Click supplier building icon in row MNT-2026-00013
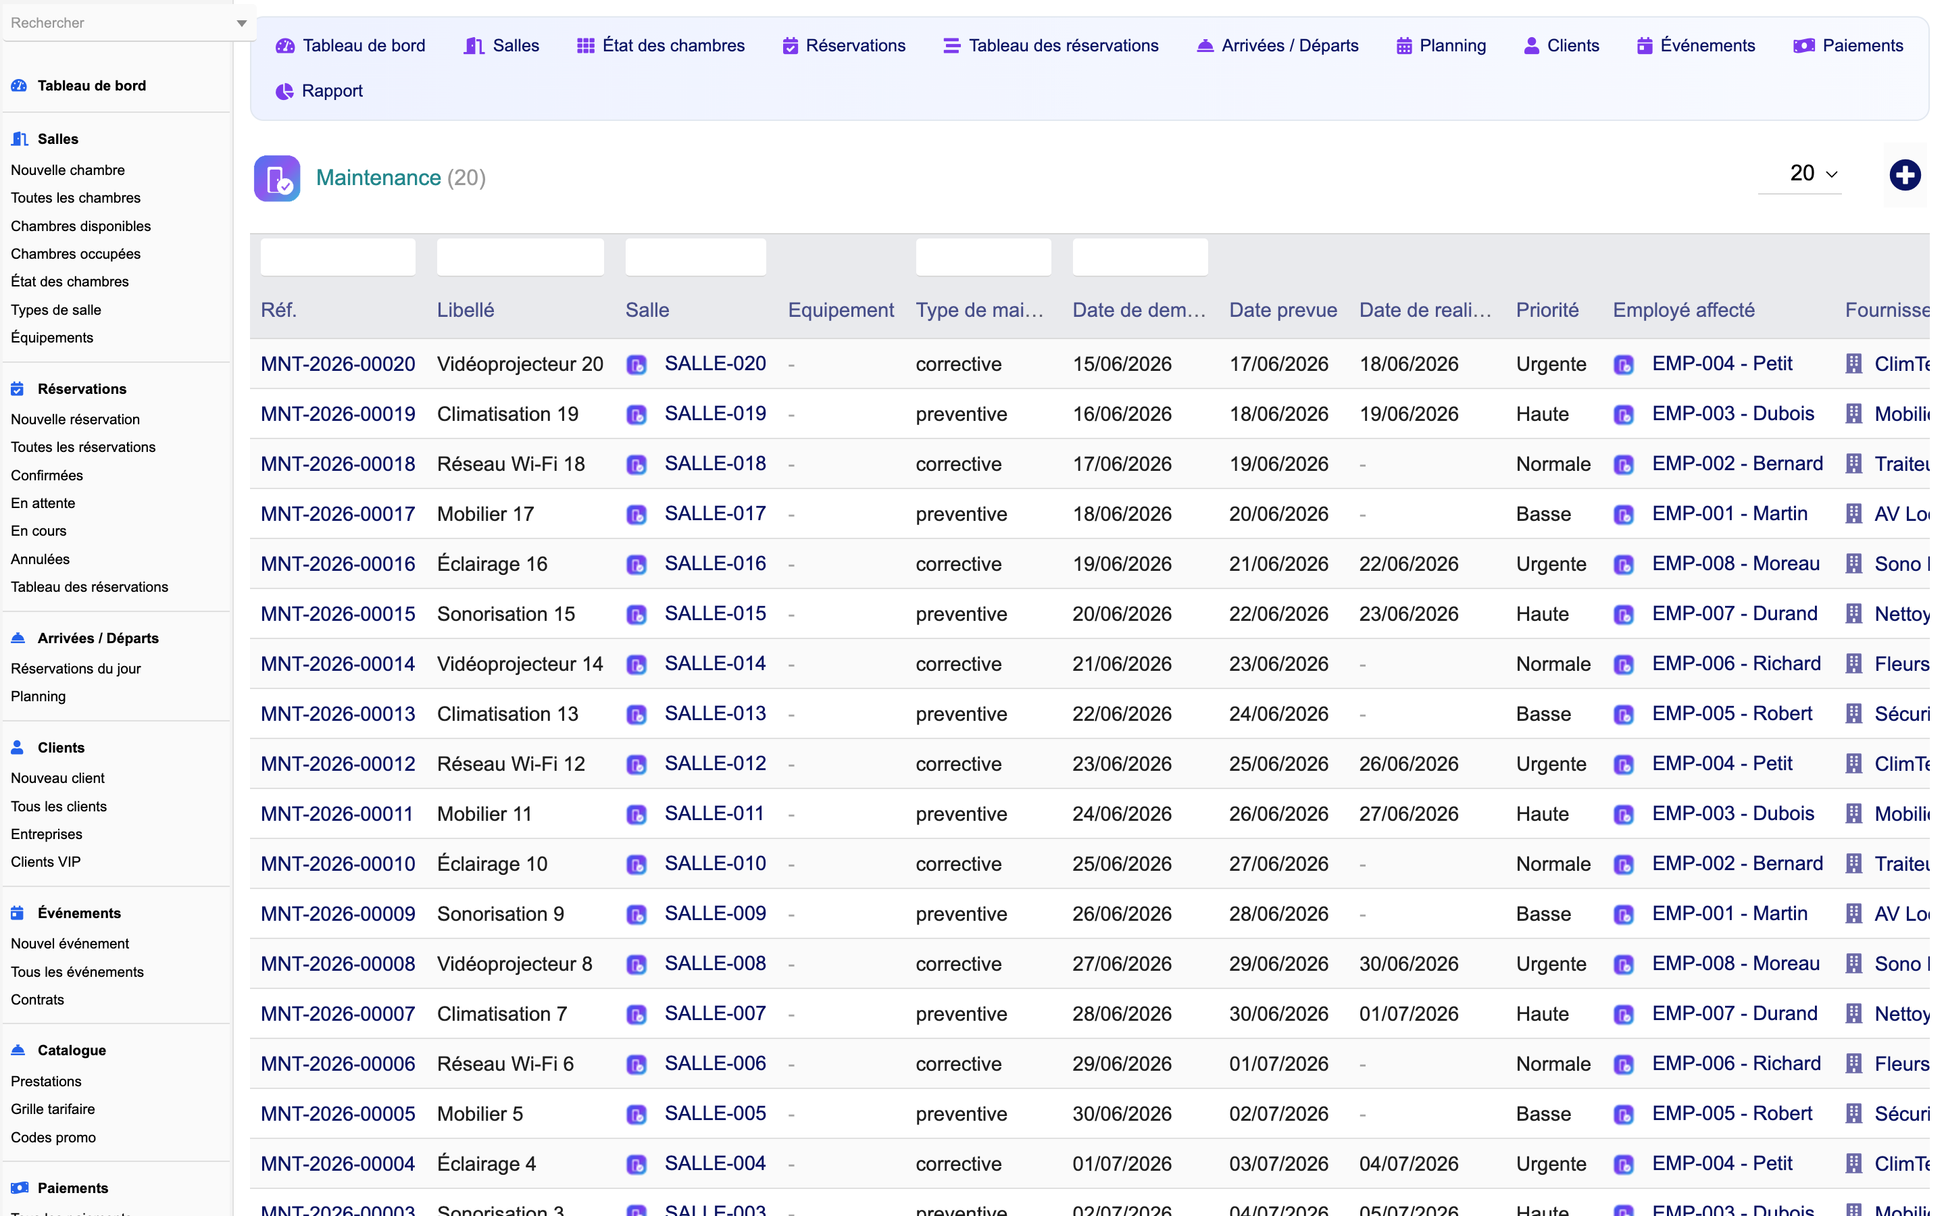Screen dimensions: 1946x1216 tap(1854, 713)
